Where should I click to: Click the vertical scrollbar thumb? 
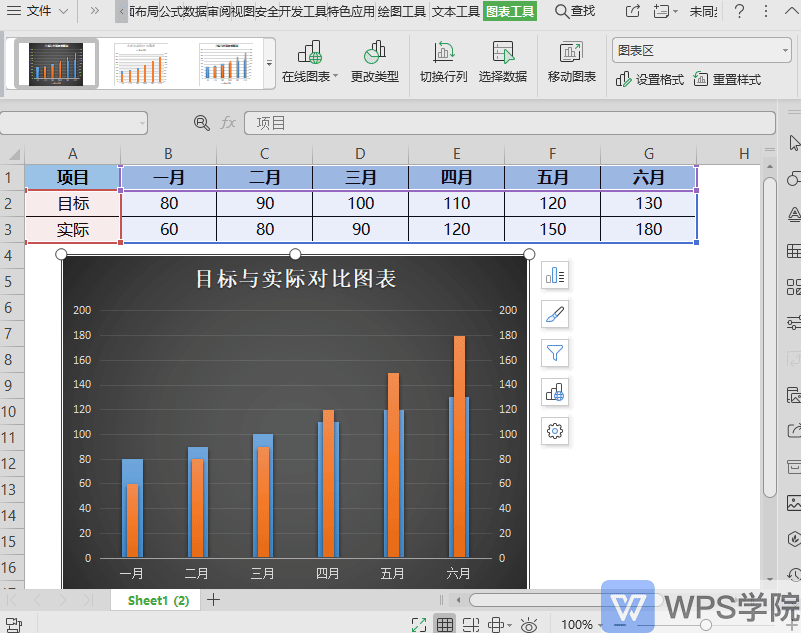pos(769,337)
